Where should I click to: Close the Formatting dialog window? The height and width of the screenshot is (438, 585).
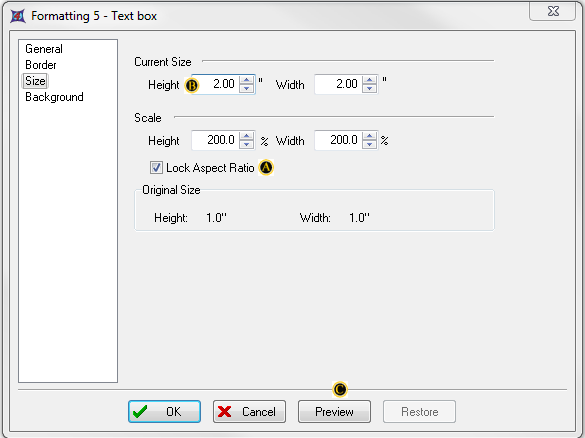553,11
